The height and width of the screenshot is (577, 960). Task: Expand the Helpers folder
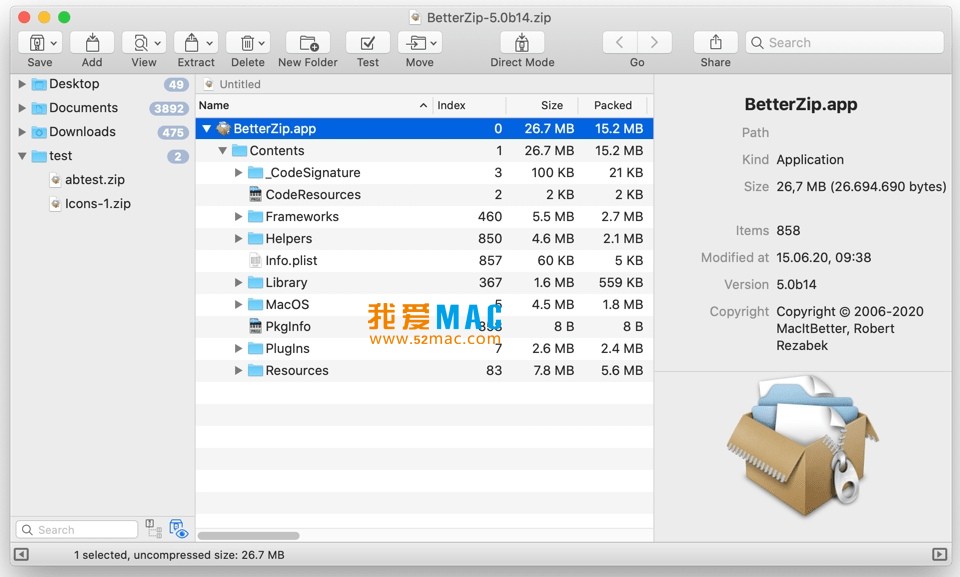238,239
